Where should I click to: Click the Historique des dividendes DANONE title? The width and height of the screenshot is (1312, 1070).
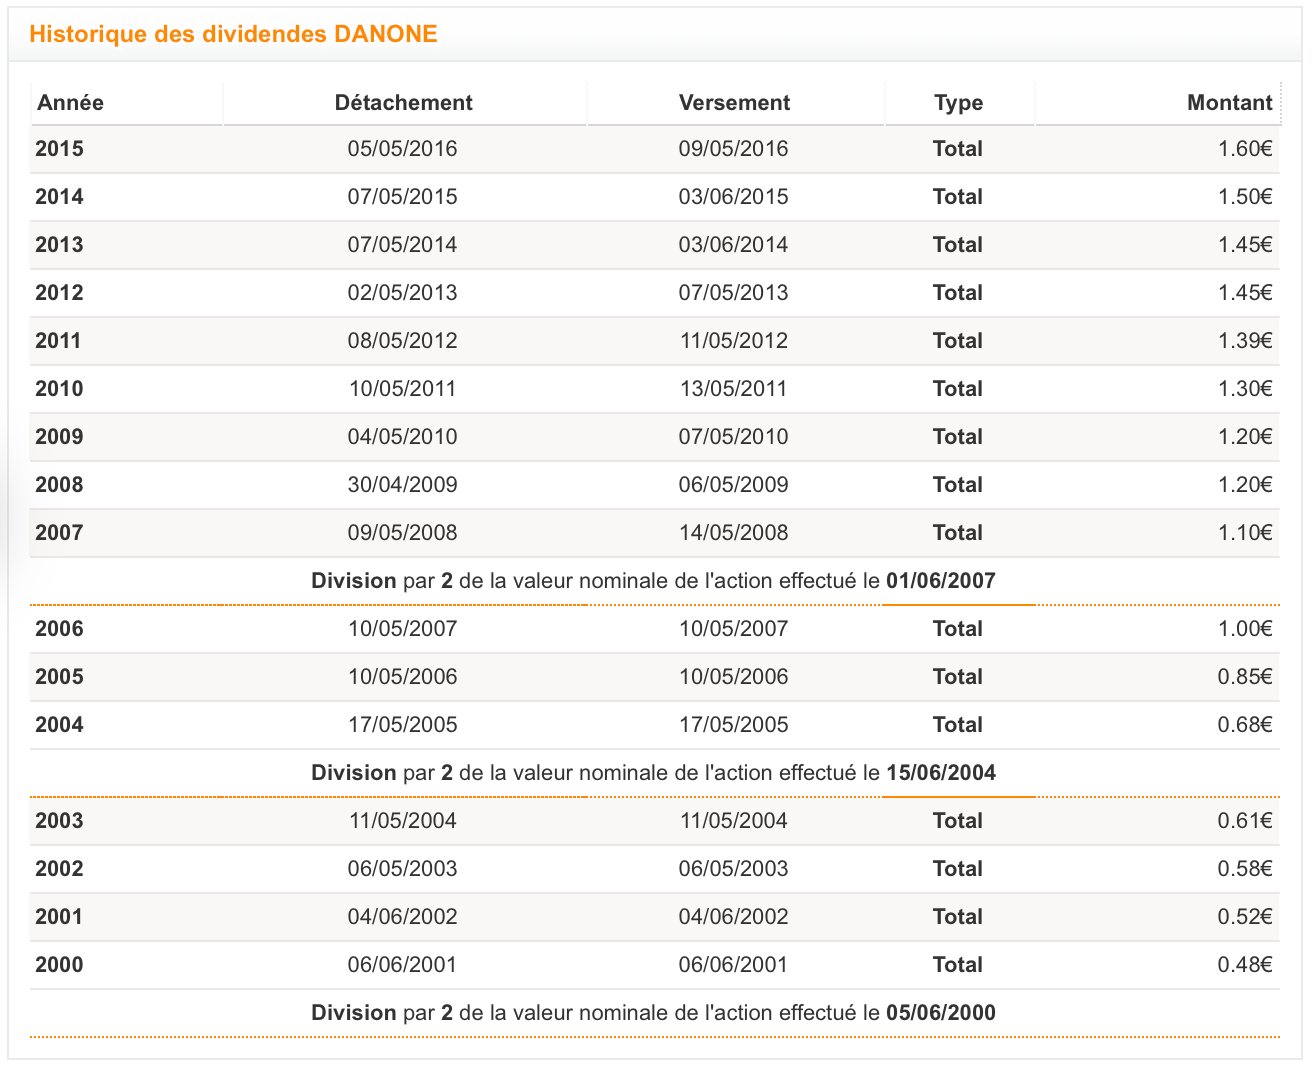[x=233, y=34]
